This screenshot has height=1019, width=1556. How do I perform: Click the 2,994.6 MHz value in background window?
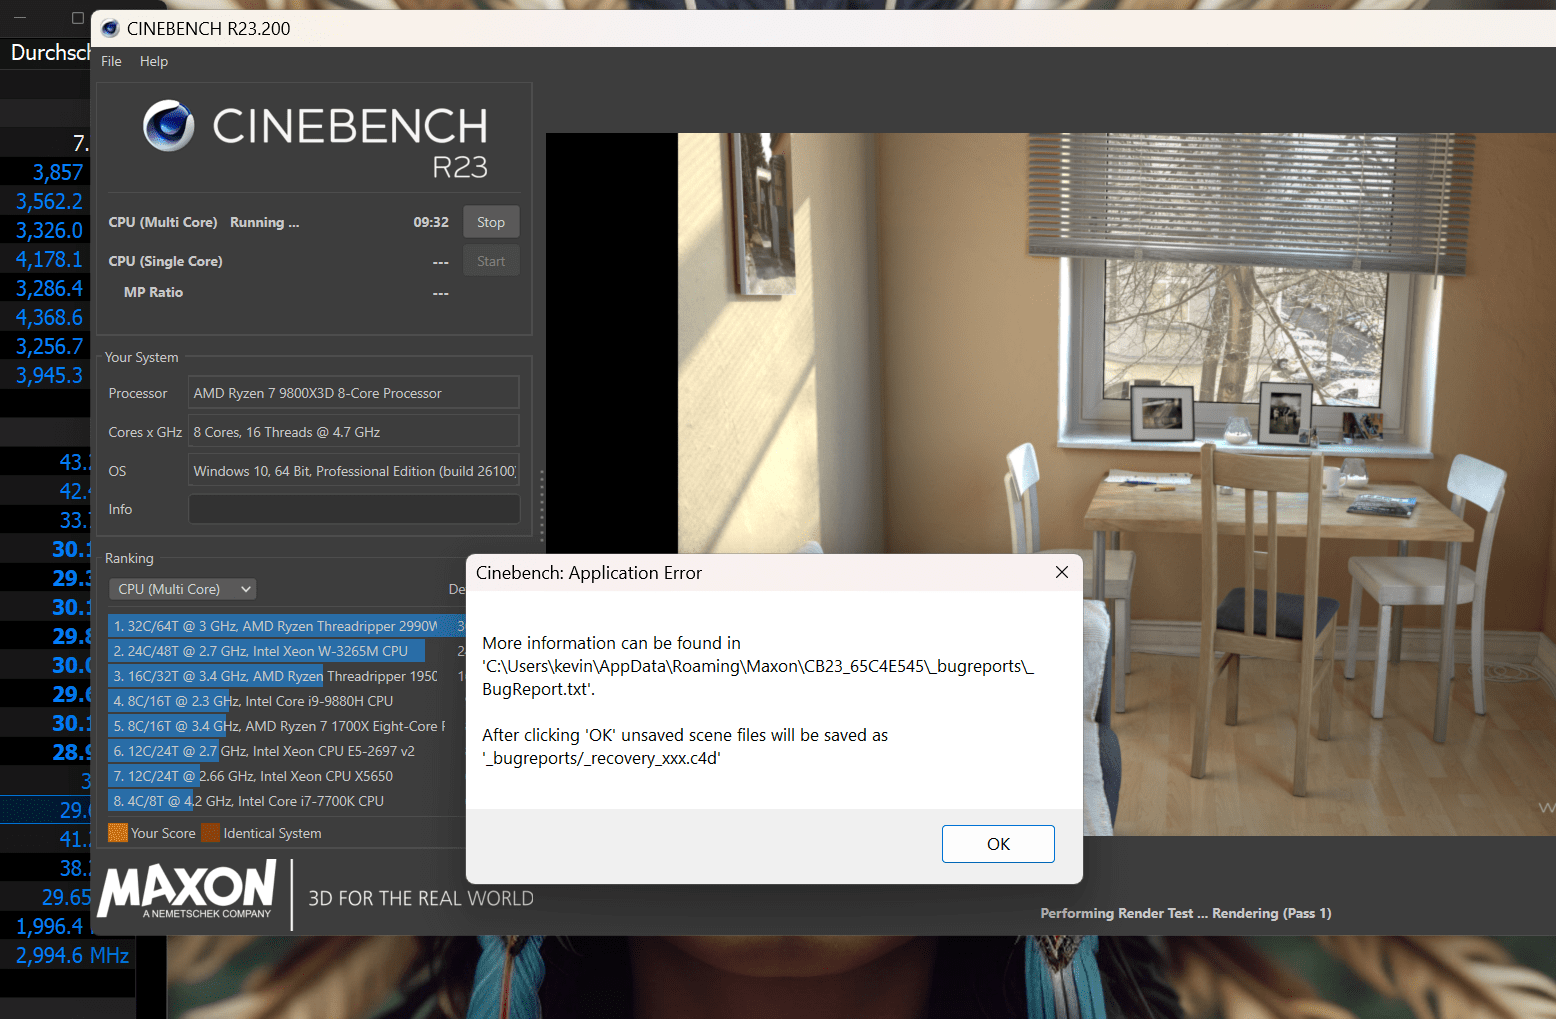click(x=72, y=955)
